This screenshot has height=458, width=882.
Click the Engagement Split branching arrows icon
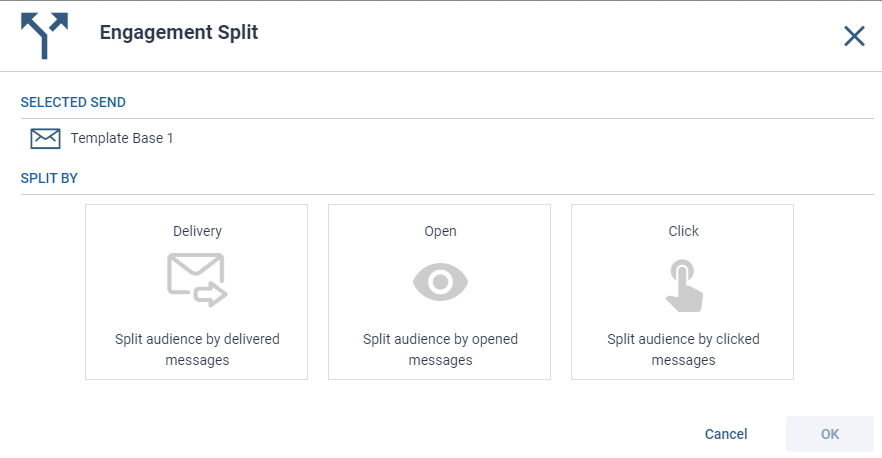(x=44, y=35)
